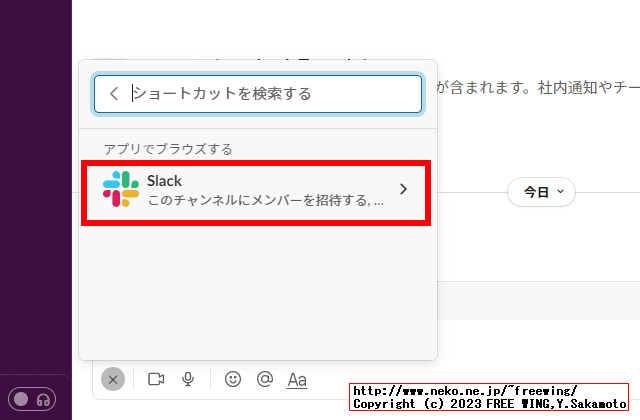640x420 pixels.
Task: Start a video clip with camera icon
Action: coord(156,379)
